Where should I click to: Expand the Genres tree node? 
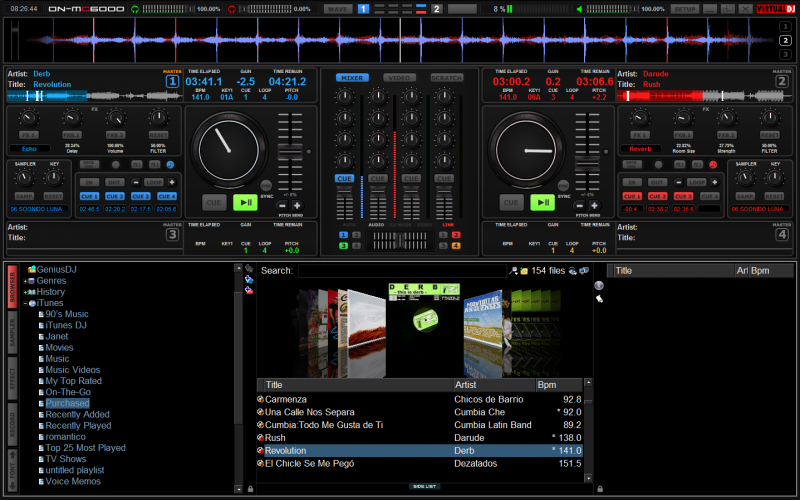(x=25, y=281)
